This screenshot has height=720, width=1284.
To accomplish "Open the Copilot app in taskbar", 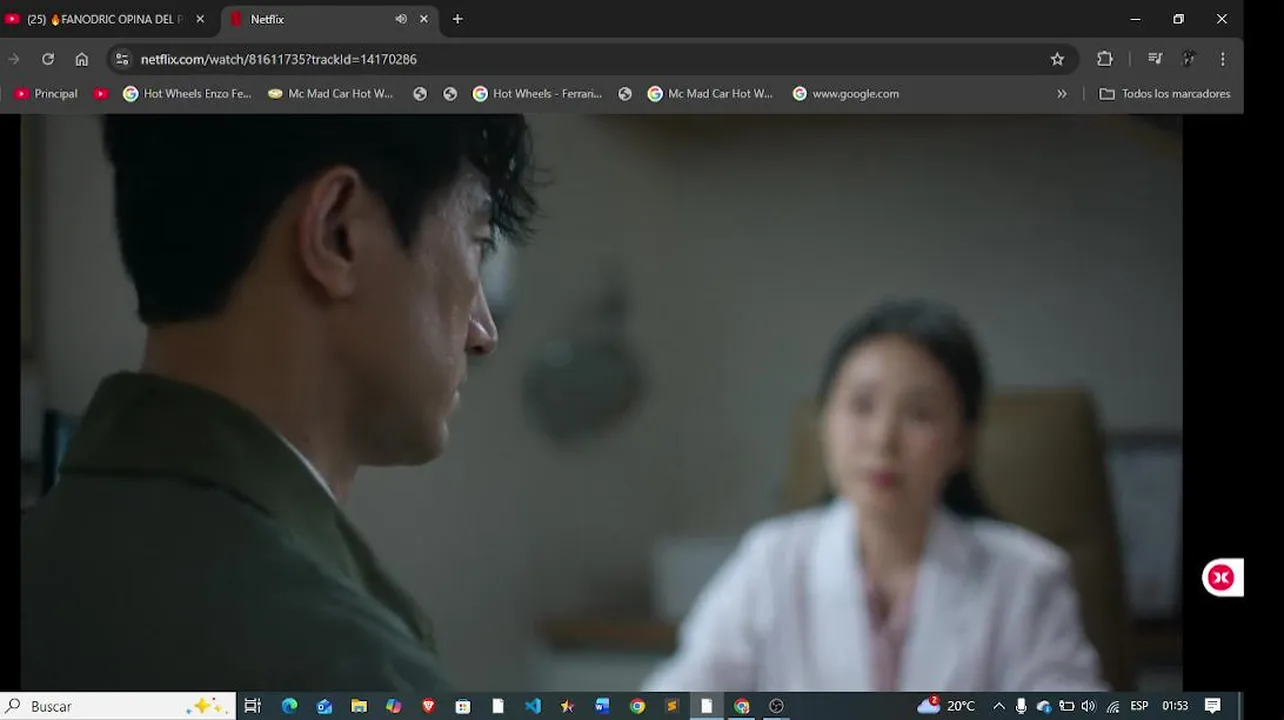I will coord(394,706).
